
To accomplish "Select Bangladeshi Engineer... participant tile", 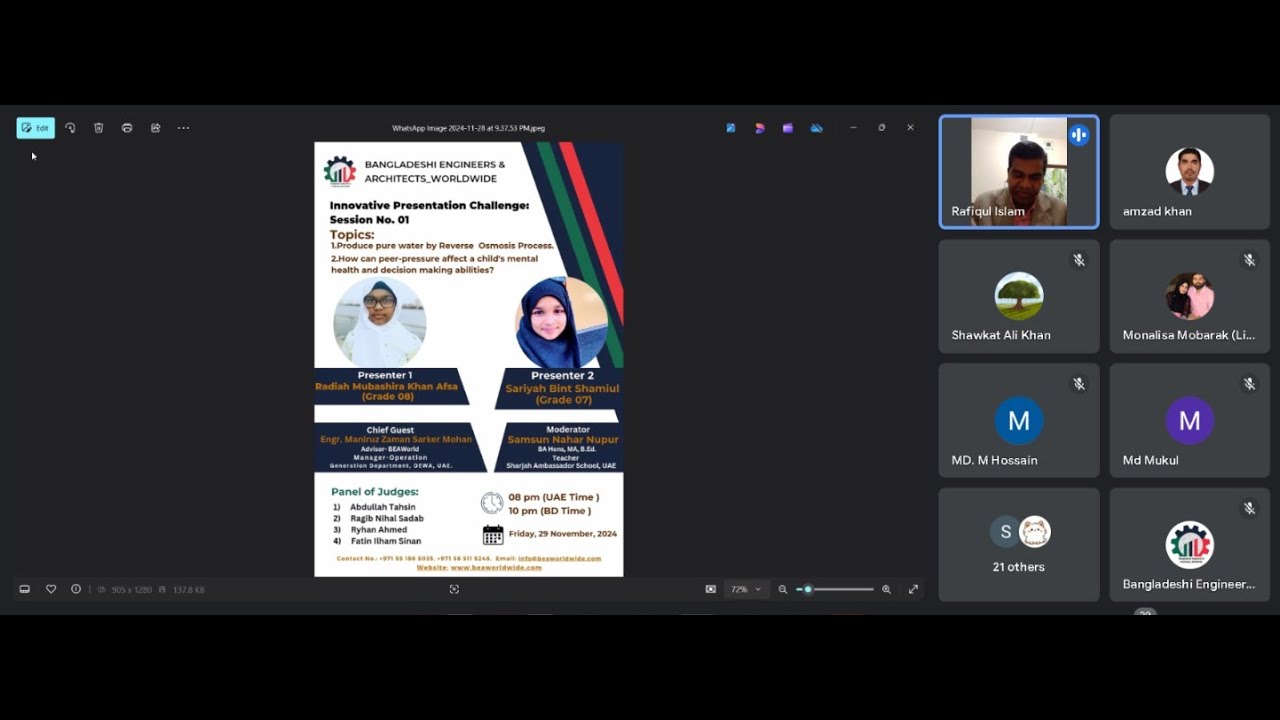I will click(1190, 545).
